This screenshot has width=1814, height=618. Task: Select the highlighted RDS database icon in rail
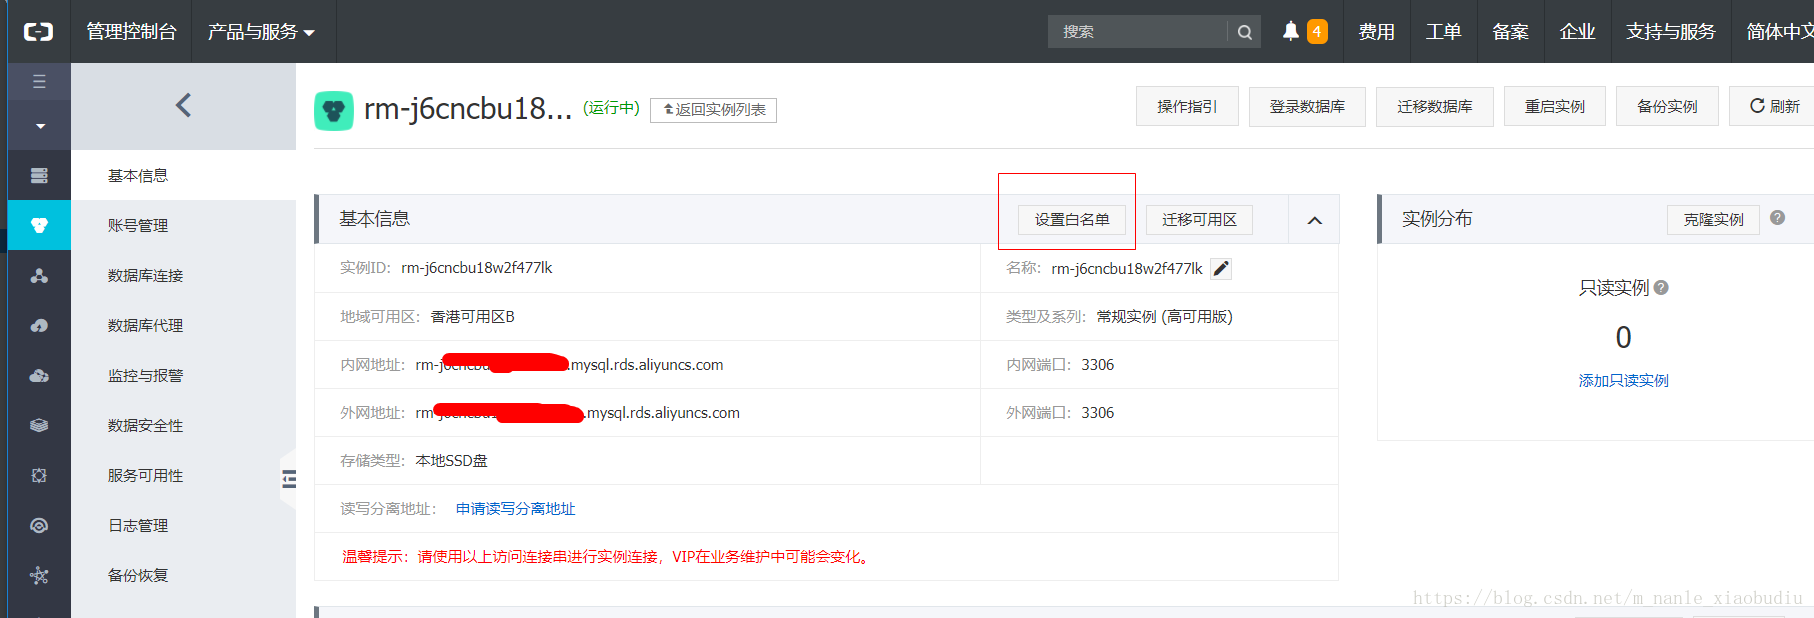(39, 225)
